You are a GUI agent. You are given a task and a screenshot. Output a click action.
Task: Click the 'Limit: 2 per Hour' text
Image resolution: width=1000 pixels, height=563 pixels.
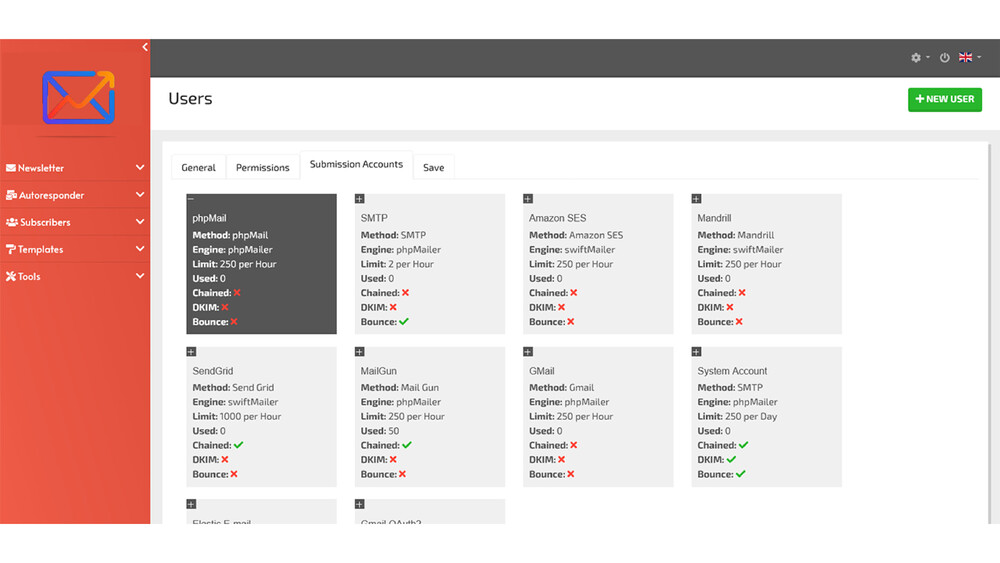click(x=397, y=264)
